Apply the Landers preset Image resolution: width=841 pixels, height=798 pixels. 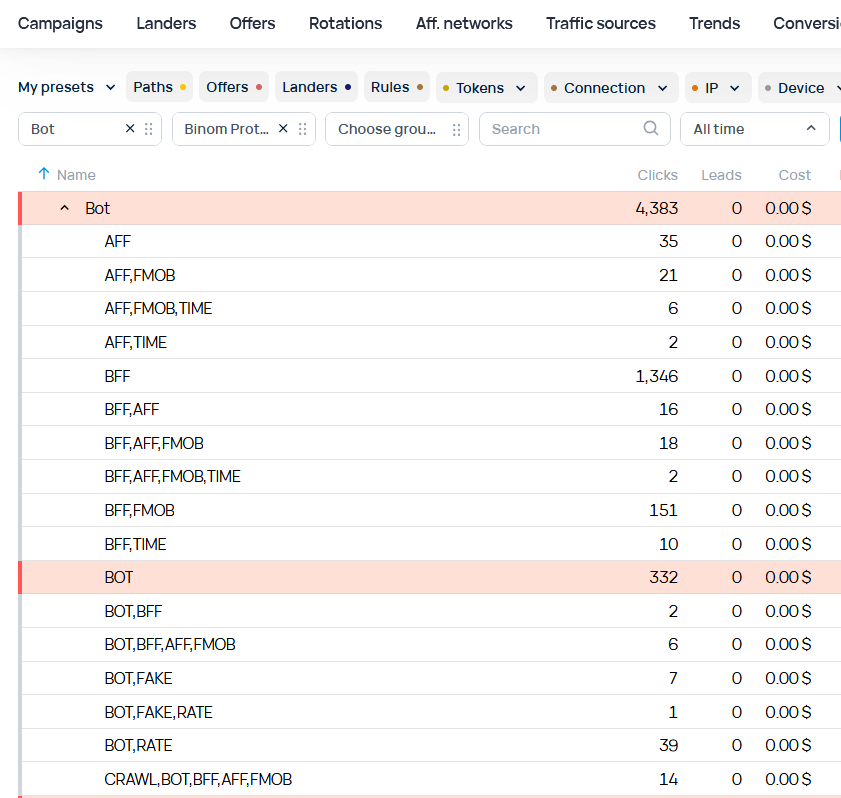[x=316, y=88]
